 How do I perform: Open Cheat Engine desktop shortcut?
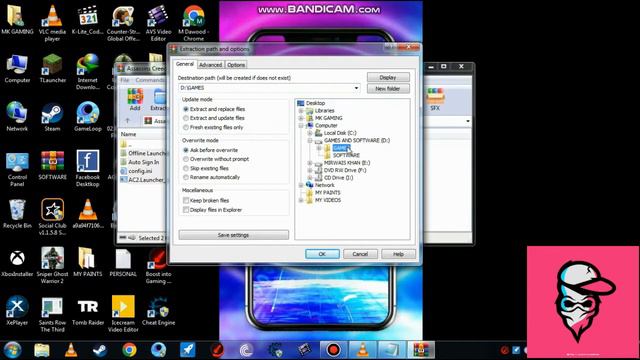158,311
